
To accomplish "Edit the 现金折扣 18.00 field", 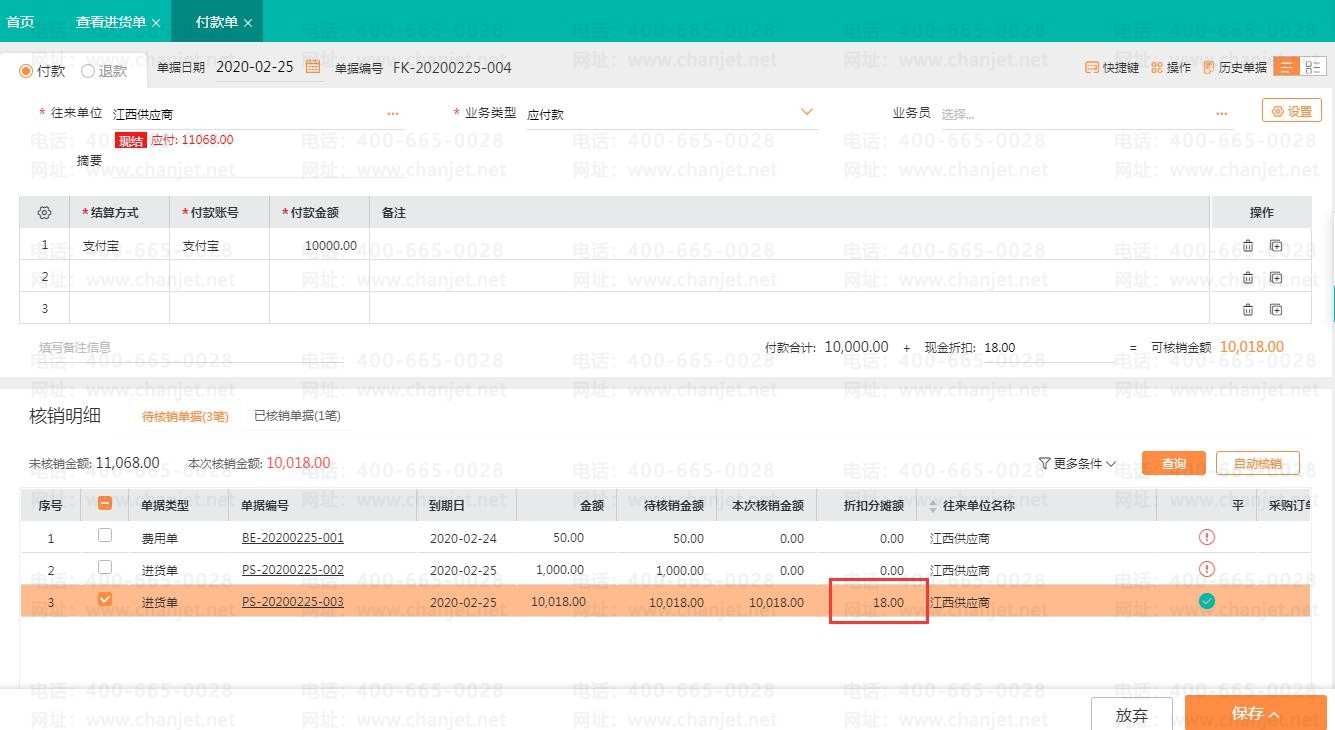I will [x=1050, y=348].
